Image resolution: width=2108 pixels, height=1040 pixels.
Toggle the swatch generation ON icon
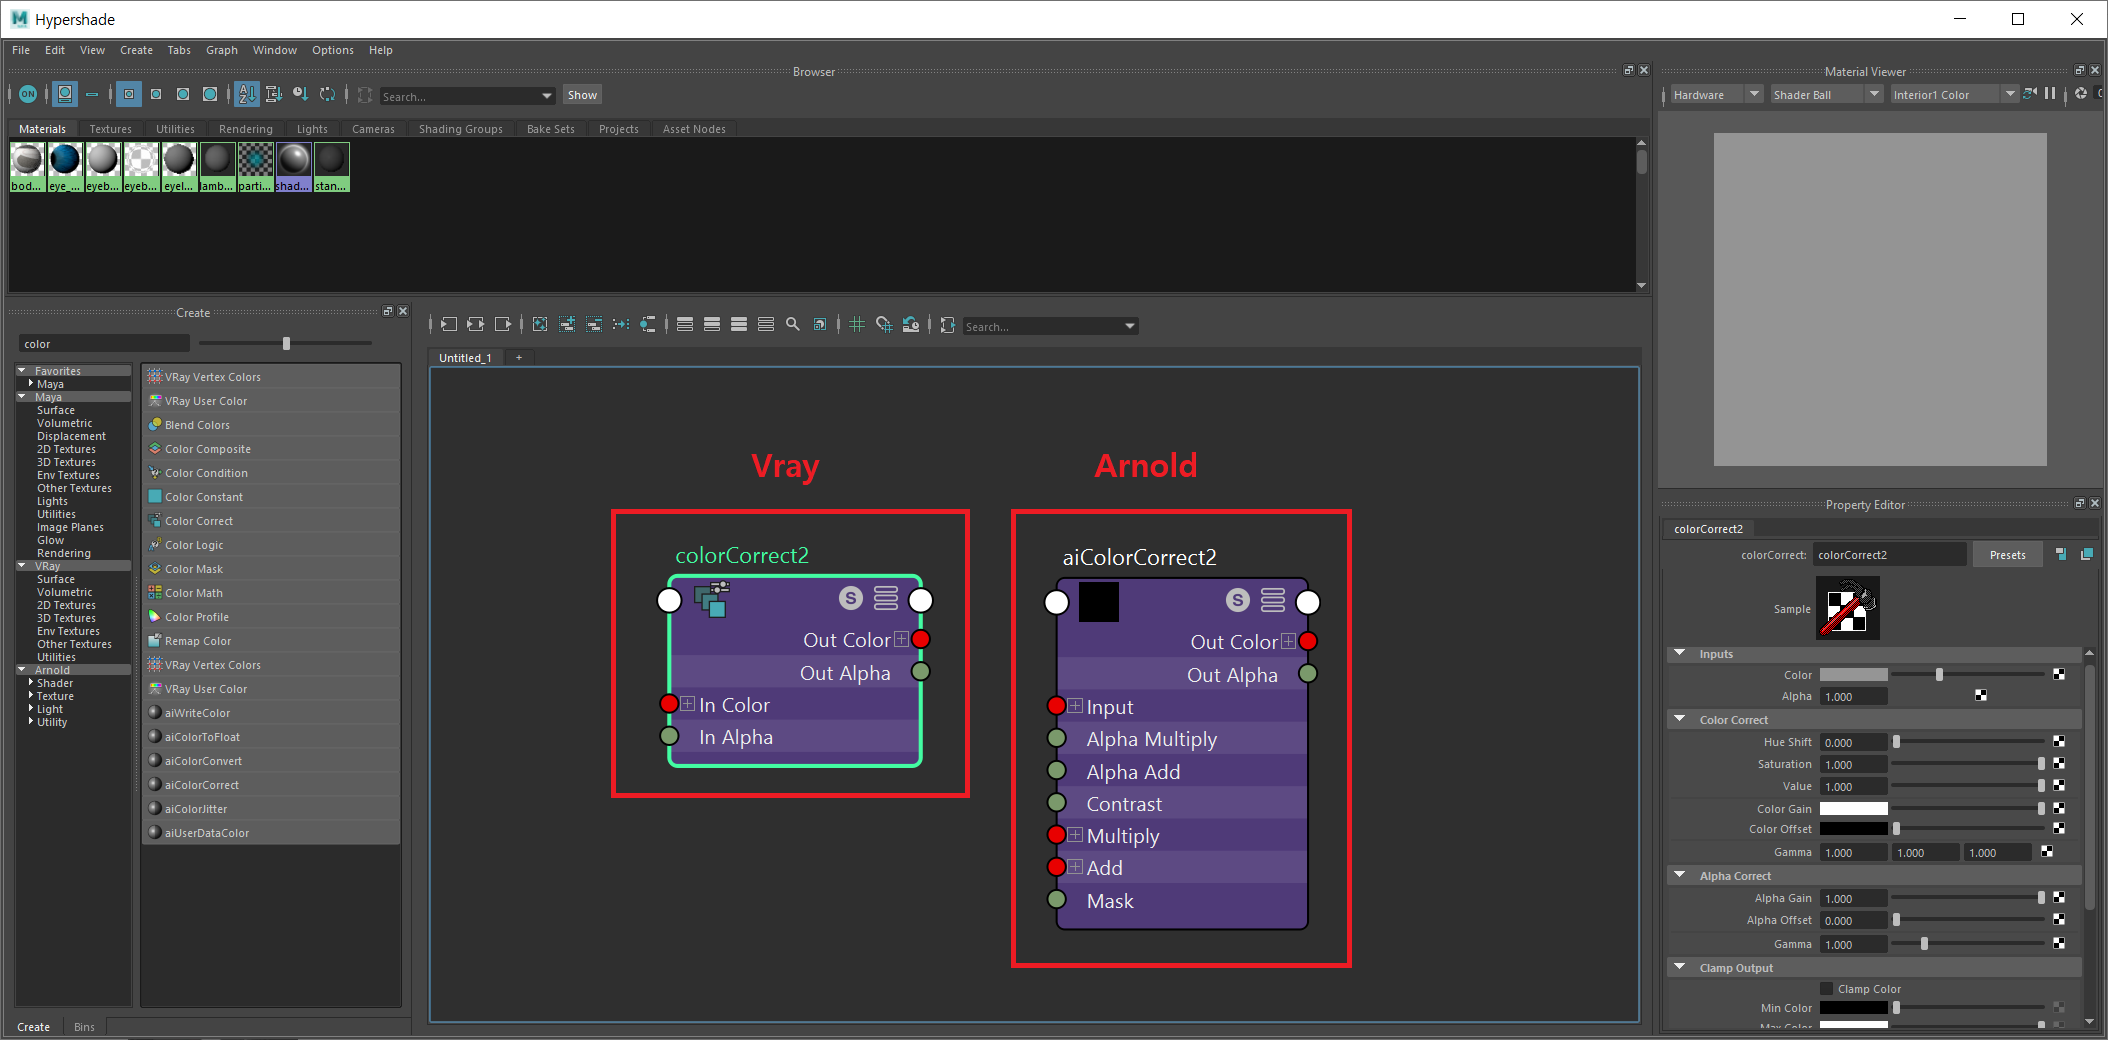click(28, 94)
